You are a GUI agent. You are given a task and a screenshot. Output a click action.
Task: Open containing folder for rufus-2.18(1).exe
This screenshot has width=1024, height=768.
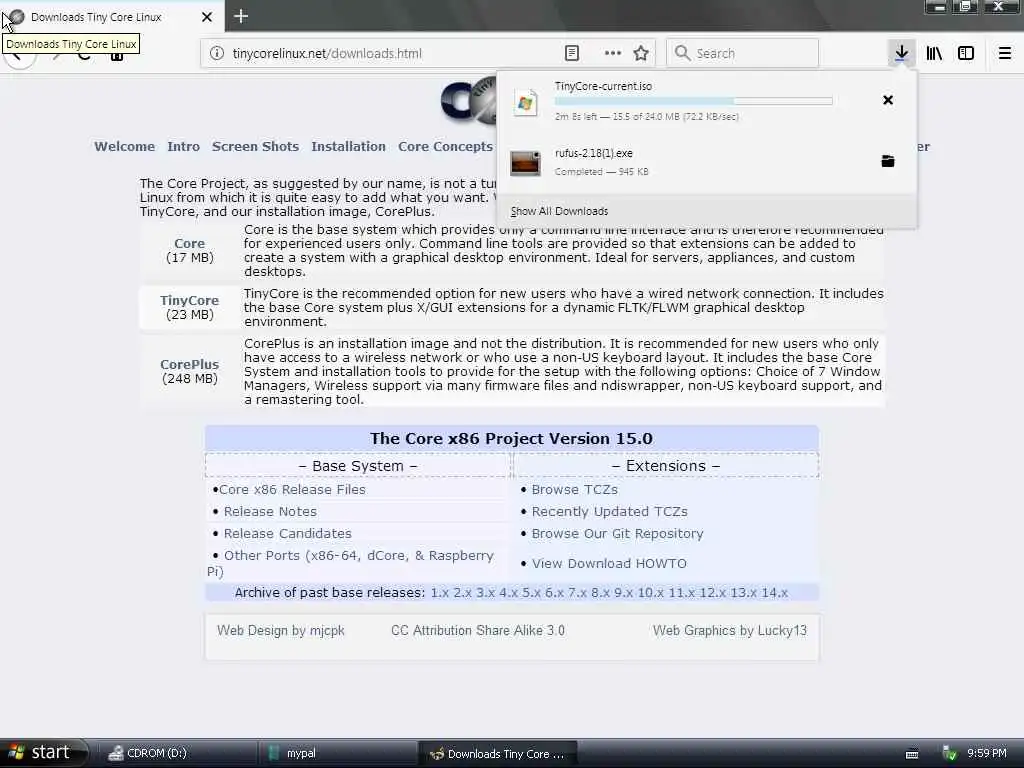click(888, 161)
